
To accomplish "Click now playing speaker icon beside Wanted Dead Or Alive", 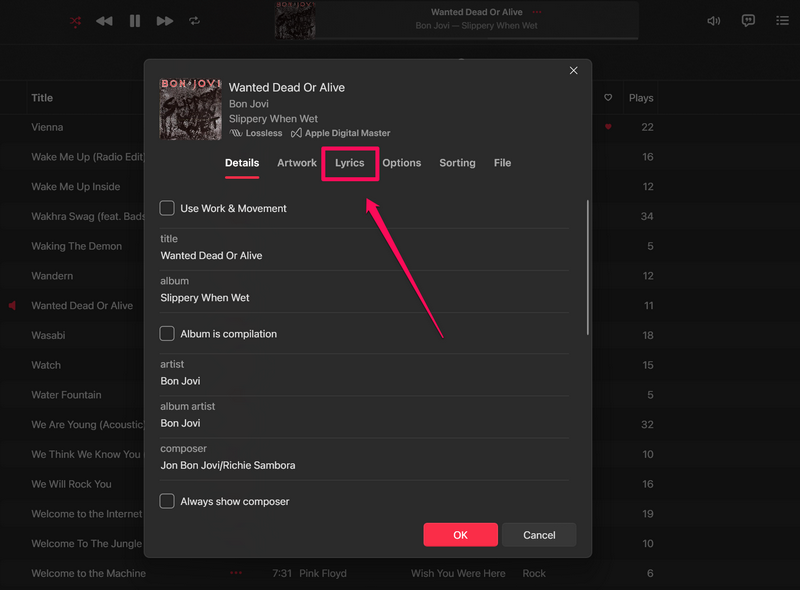I will click(x=12, y=306).
